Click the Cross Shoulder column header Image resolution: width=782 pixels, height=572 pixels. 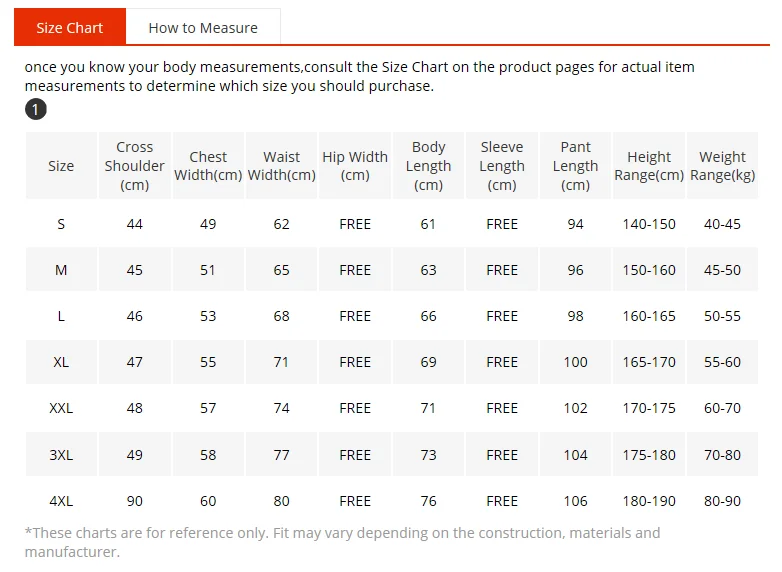[135, 166]
